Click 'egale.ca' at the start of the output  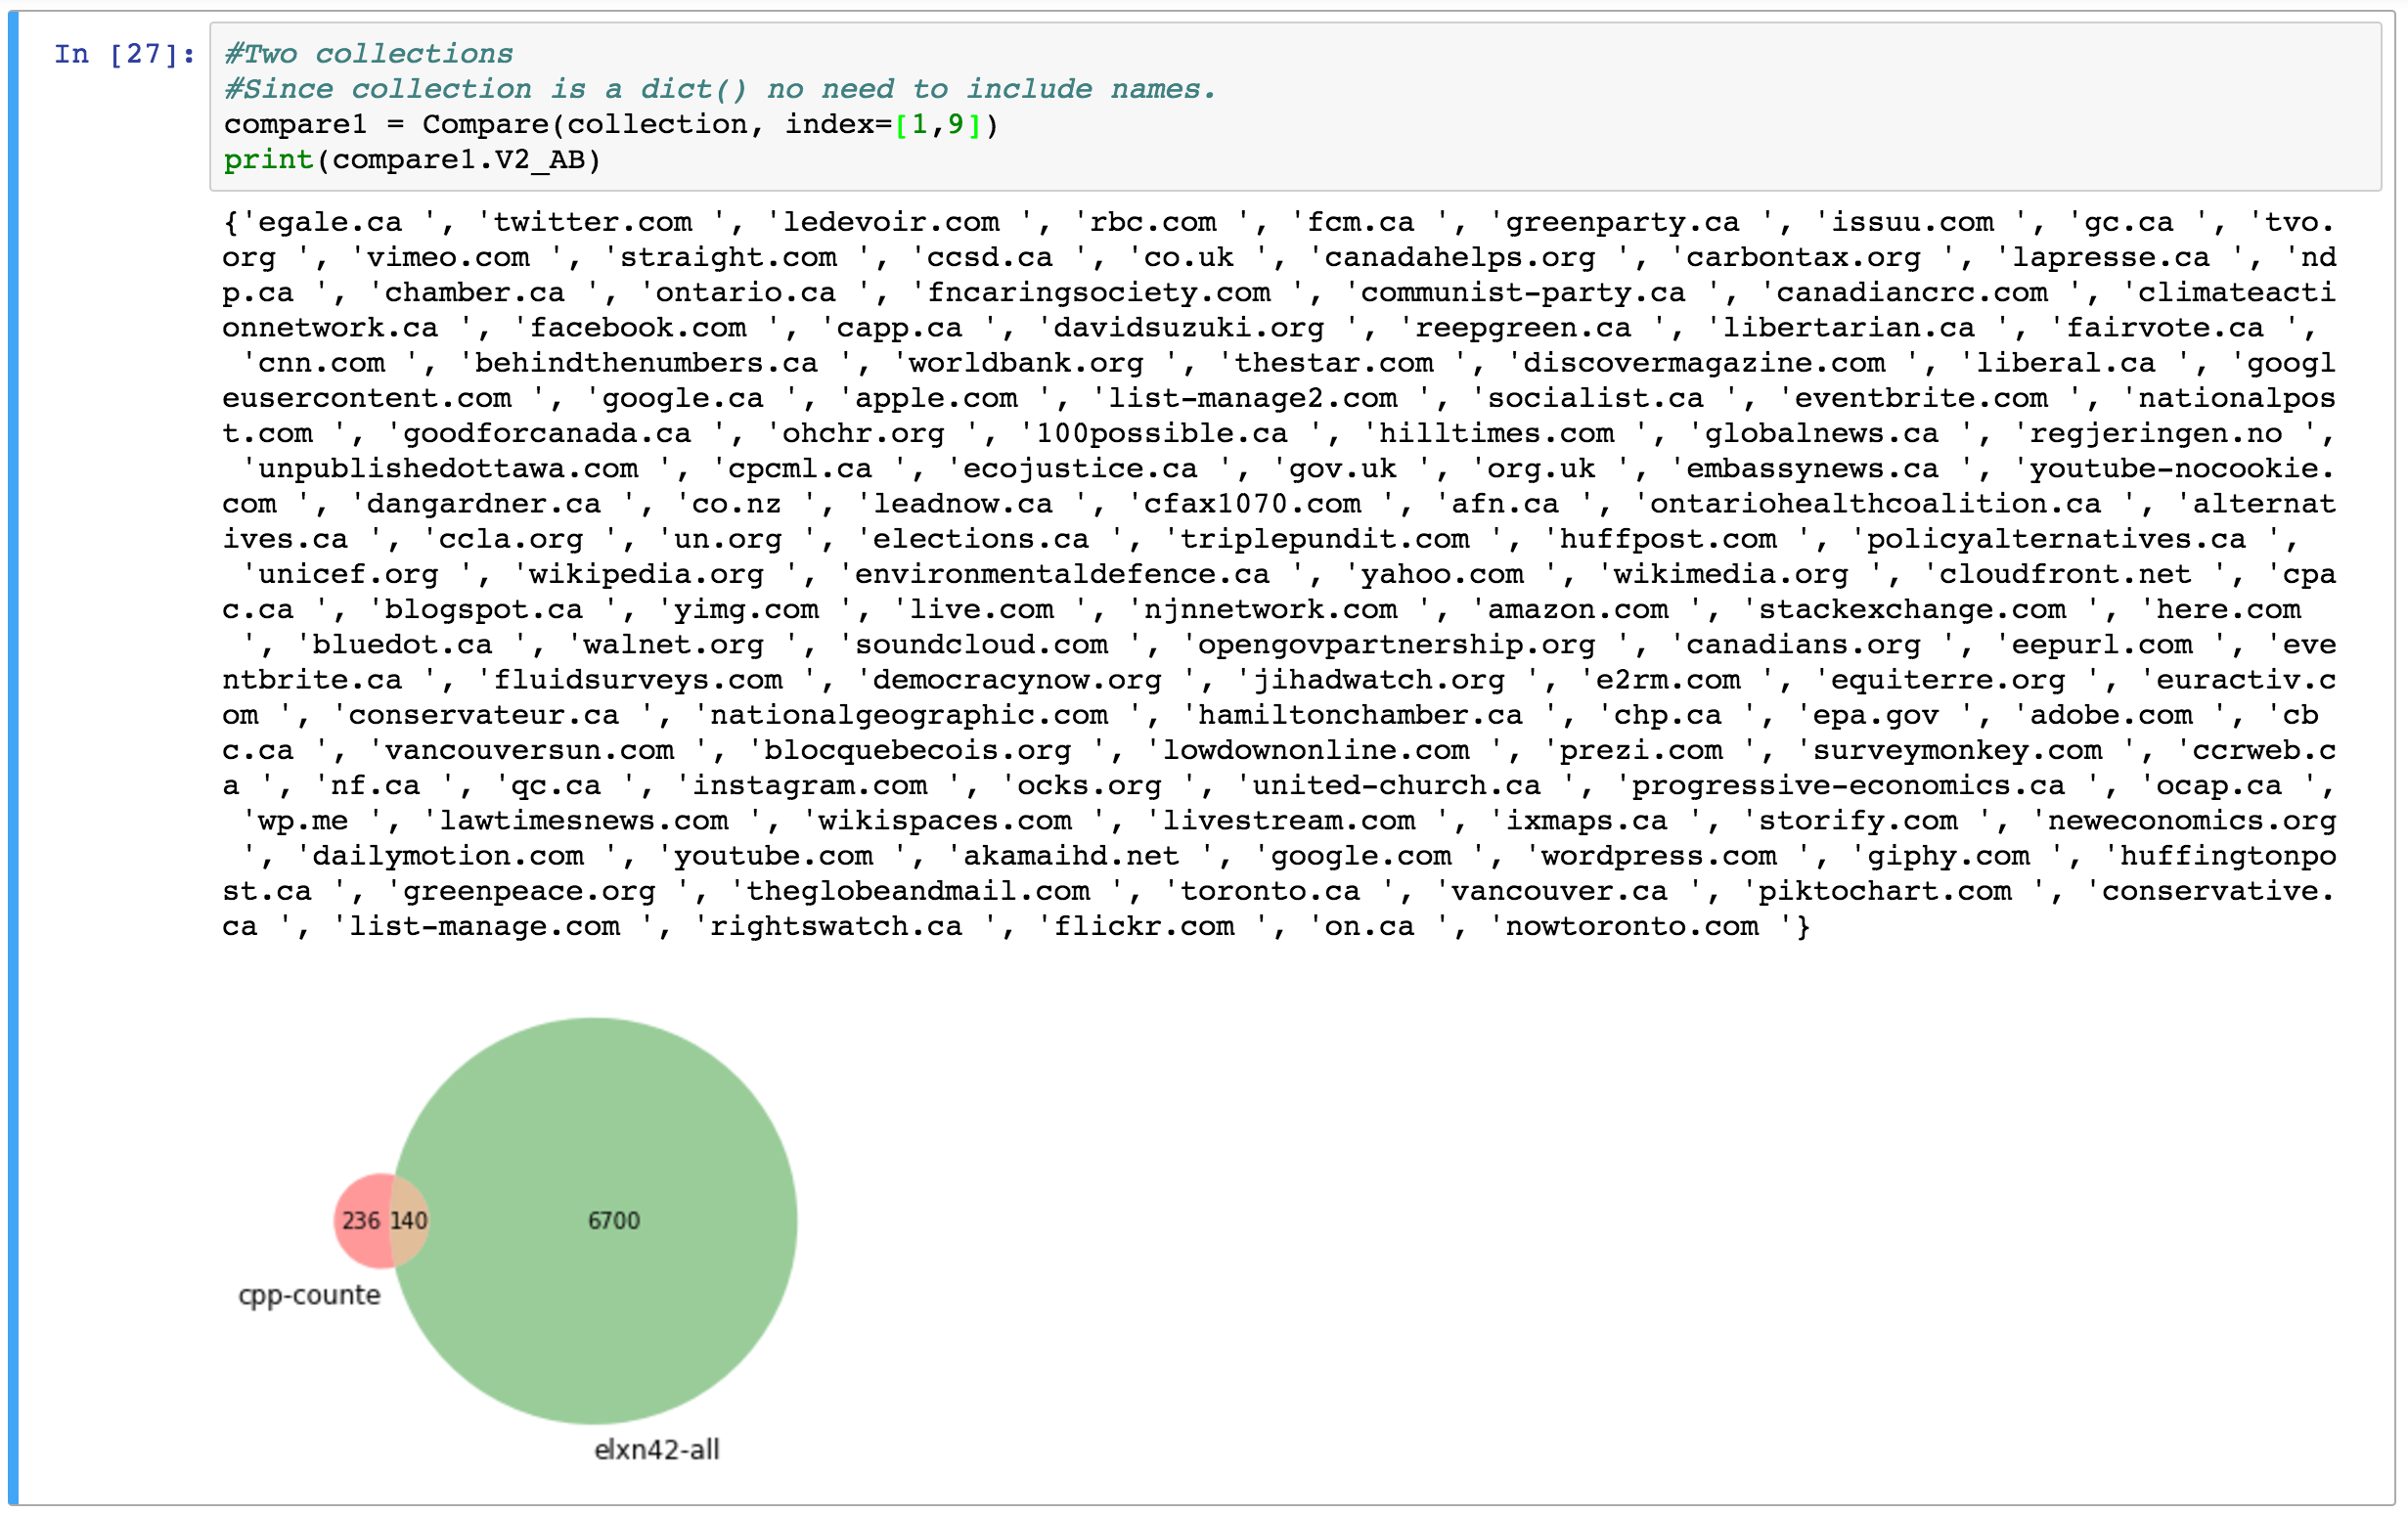329,222
